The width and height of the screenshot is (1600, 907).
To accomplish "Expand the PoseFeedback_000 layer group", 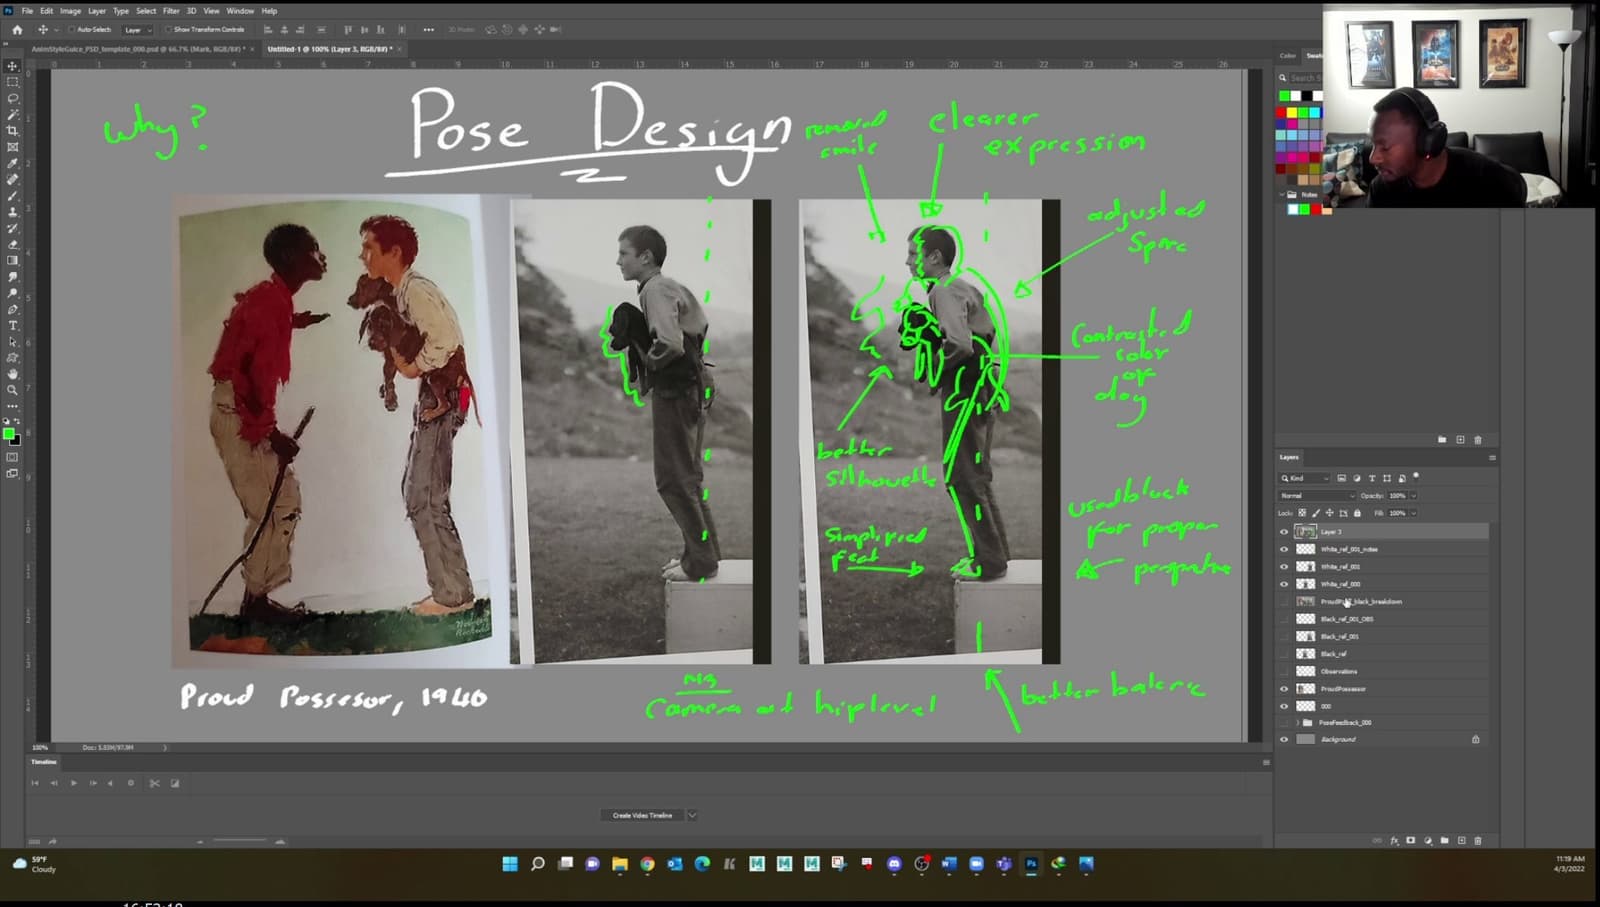I will [1297, 722].
